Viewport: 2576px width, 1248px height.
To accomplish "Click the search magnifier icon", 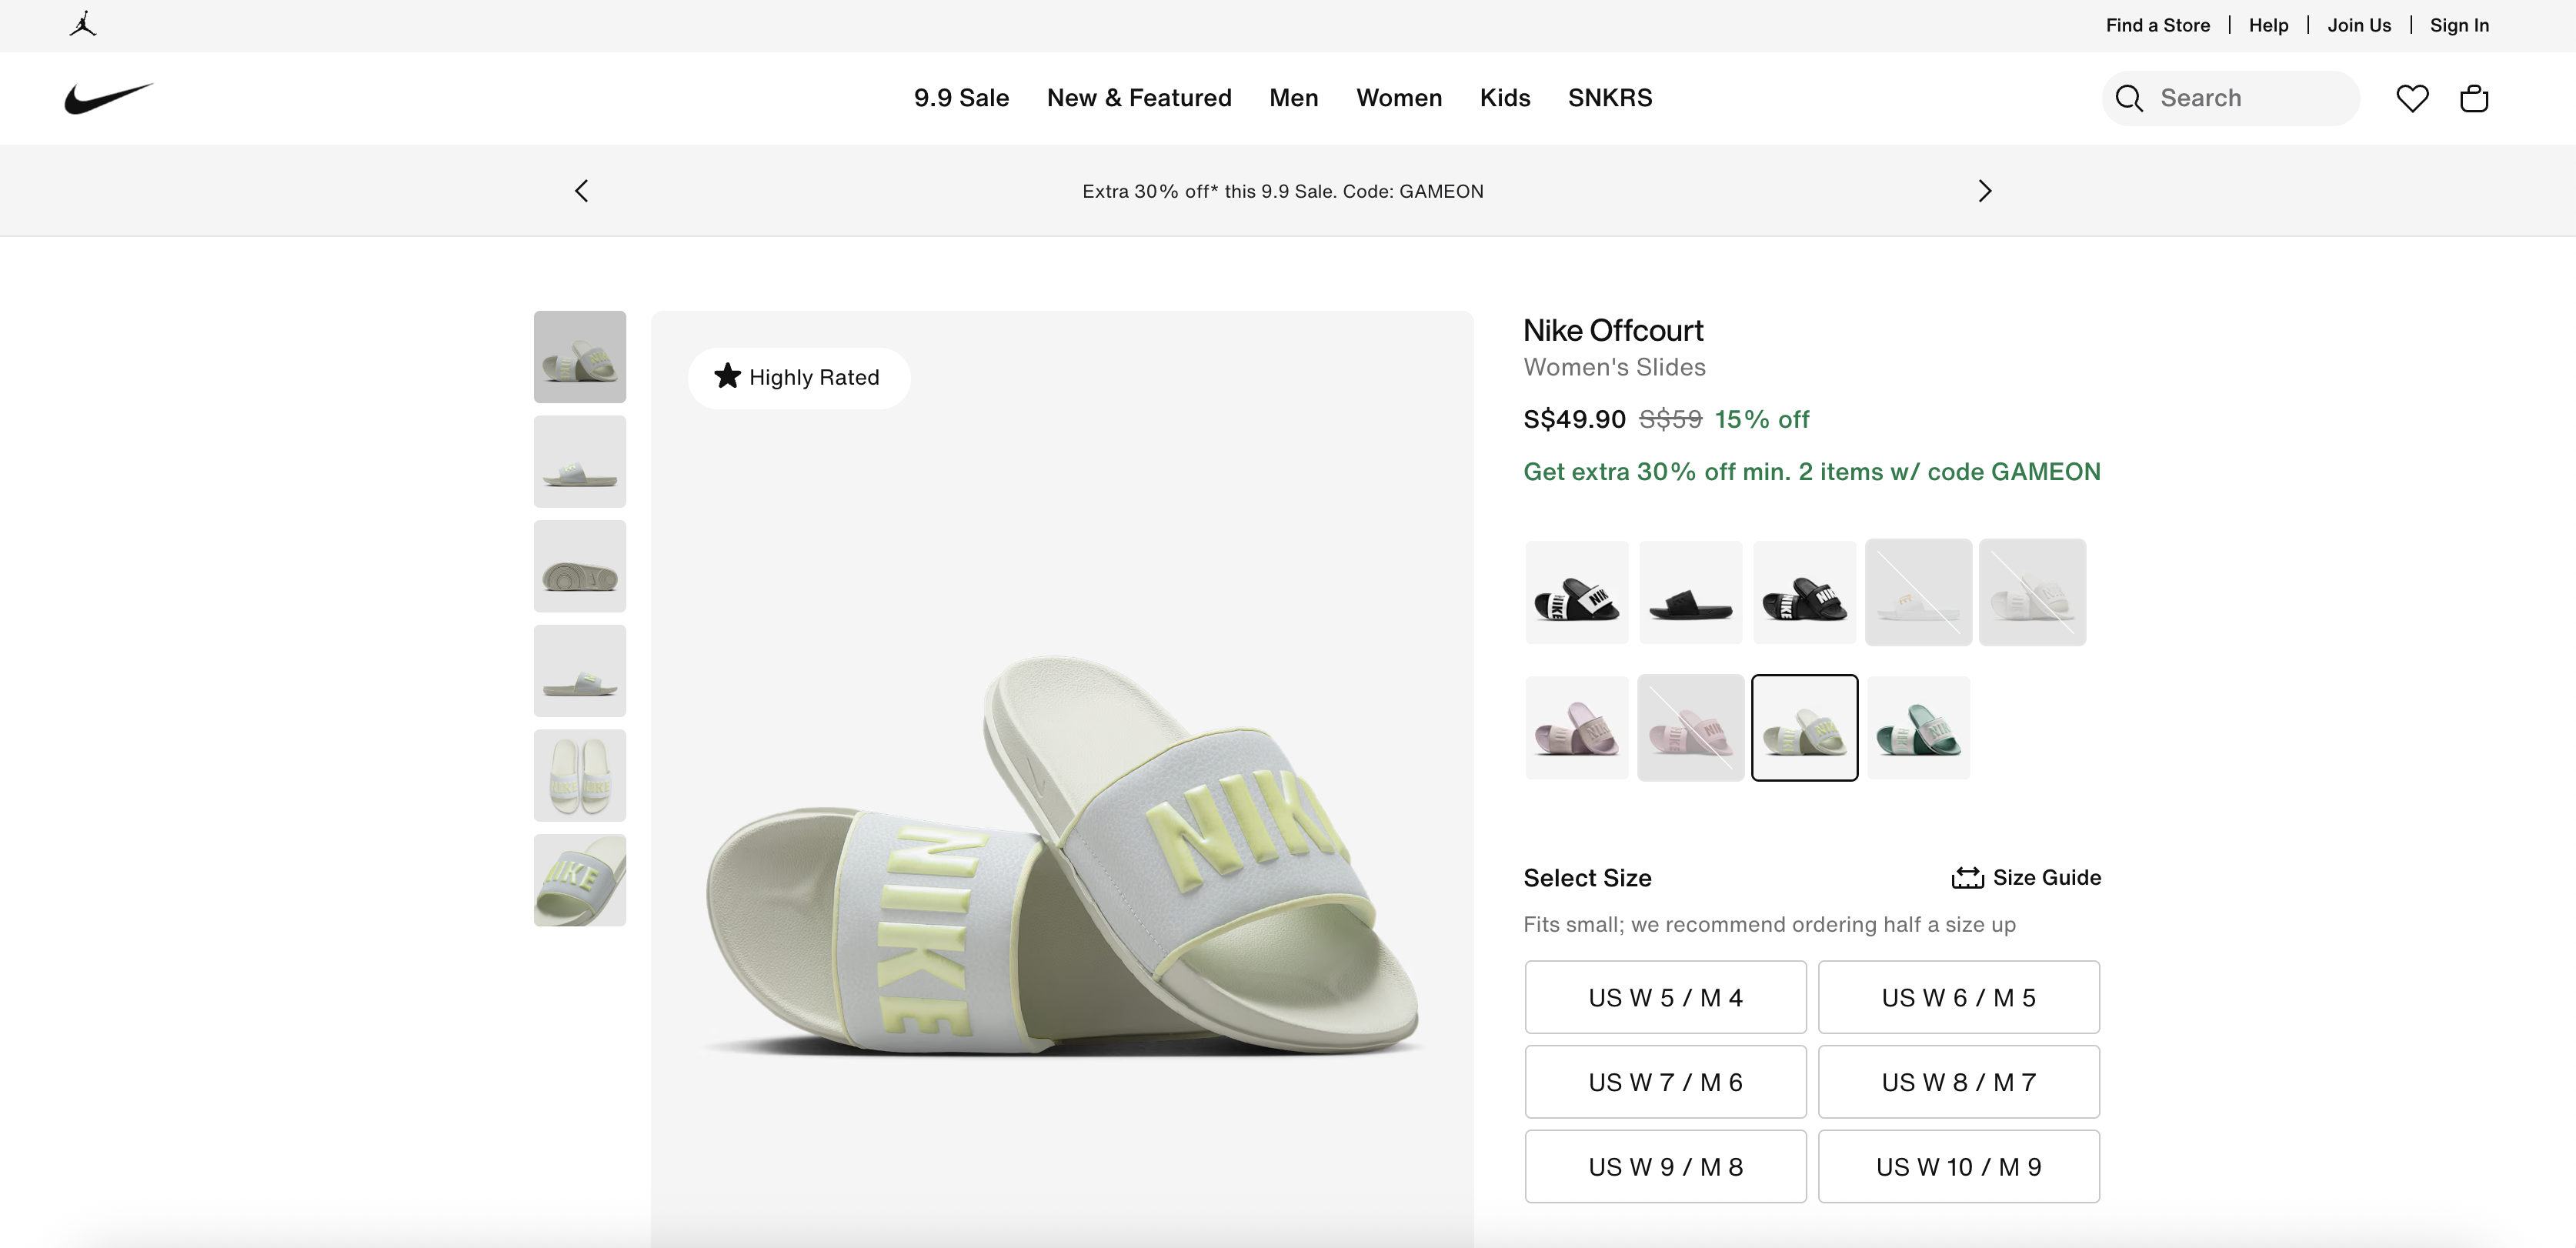I will 2129,98.
